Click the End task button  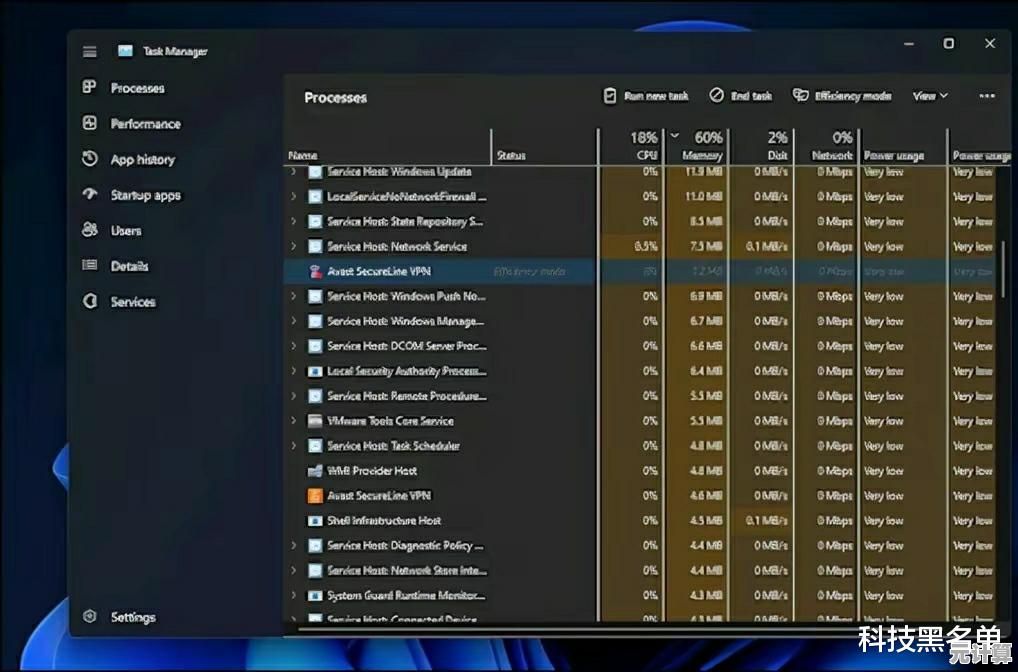741,96
